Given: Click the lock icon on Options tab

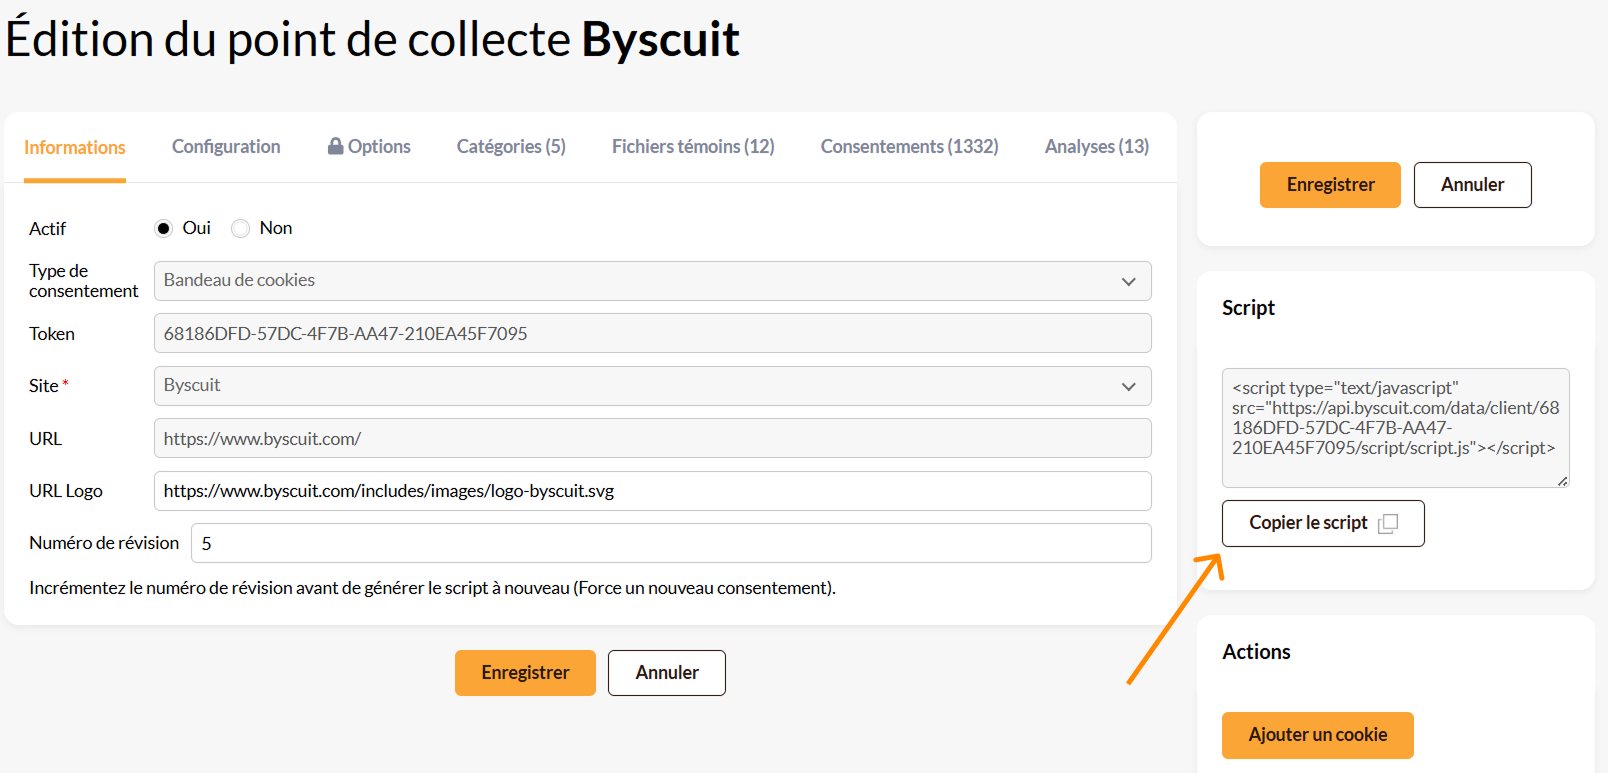Looking at the screenshot, I should 336,146.
